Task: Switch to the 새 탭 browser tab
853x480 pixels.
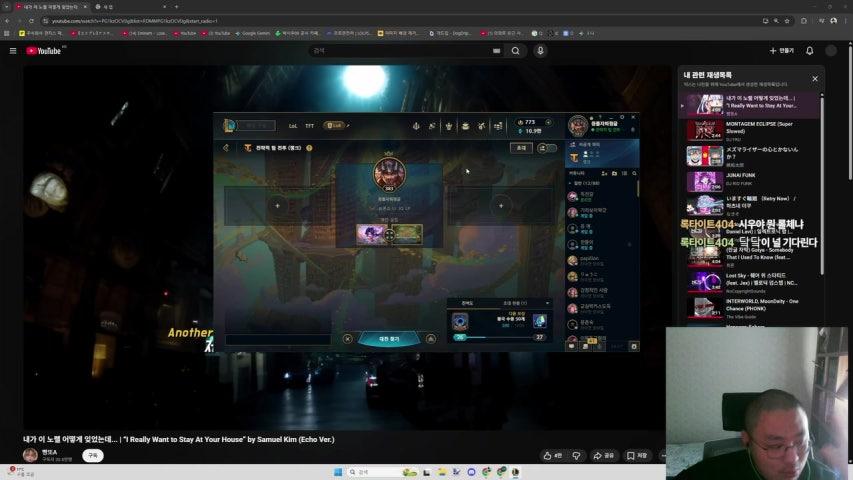Action: coord(108,6)
